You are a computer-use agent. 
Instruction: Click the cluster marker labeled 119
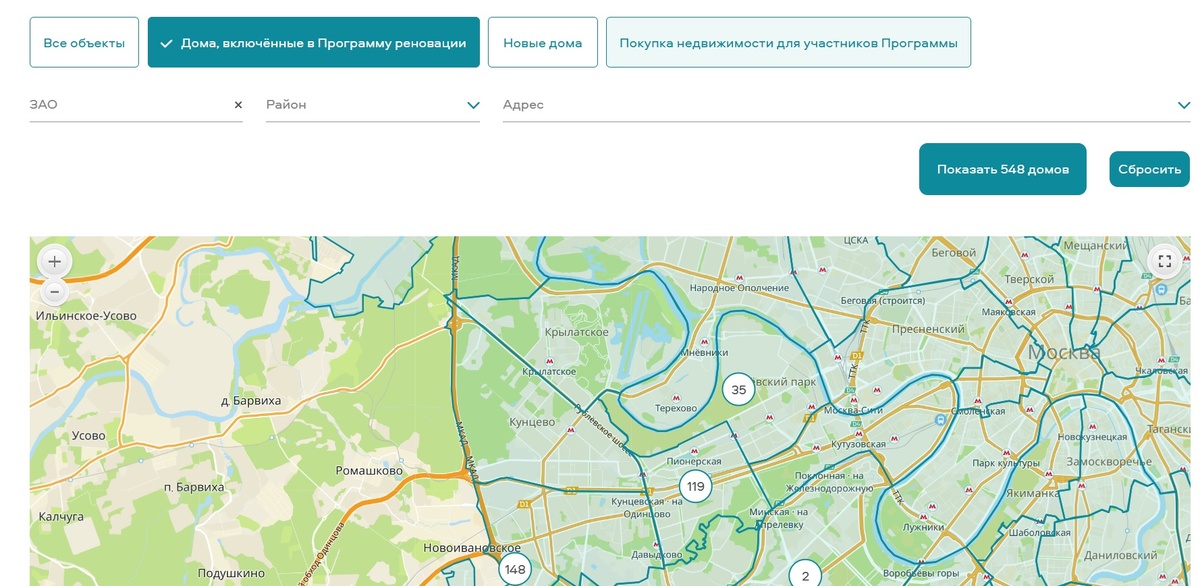(x=695, y=487)
